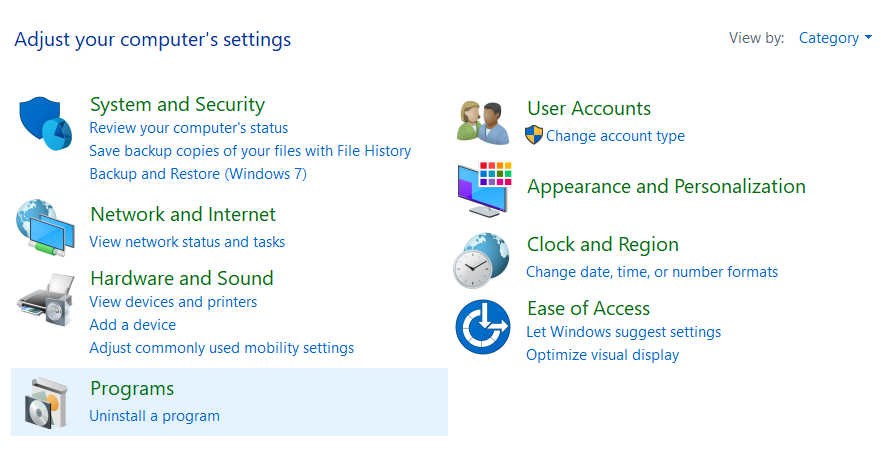Screen dimensions: 883x476
Task: Open Adjust commonly used mobility settings
Action: 222,348
